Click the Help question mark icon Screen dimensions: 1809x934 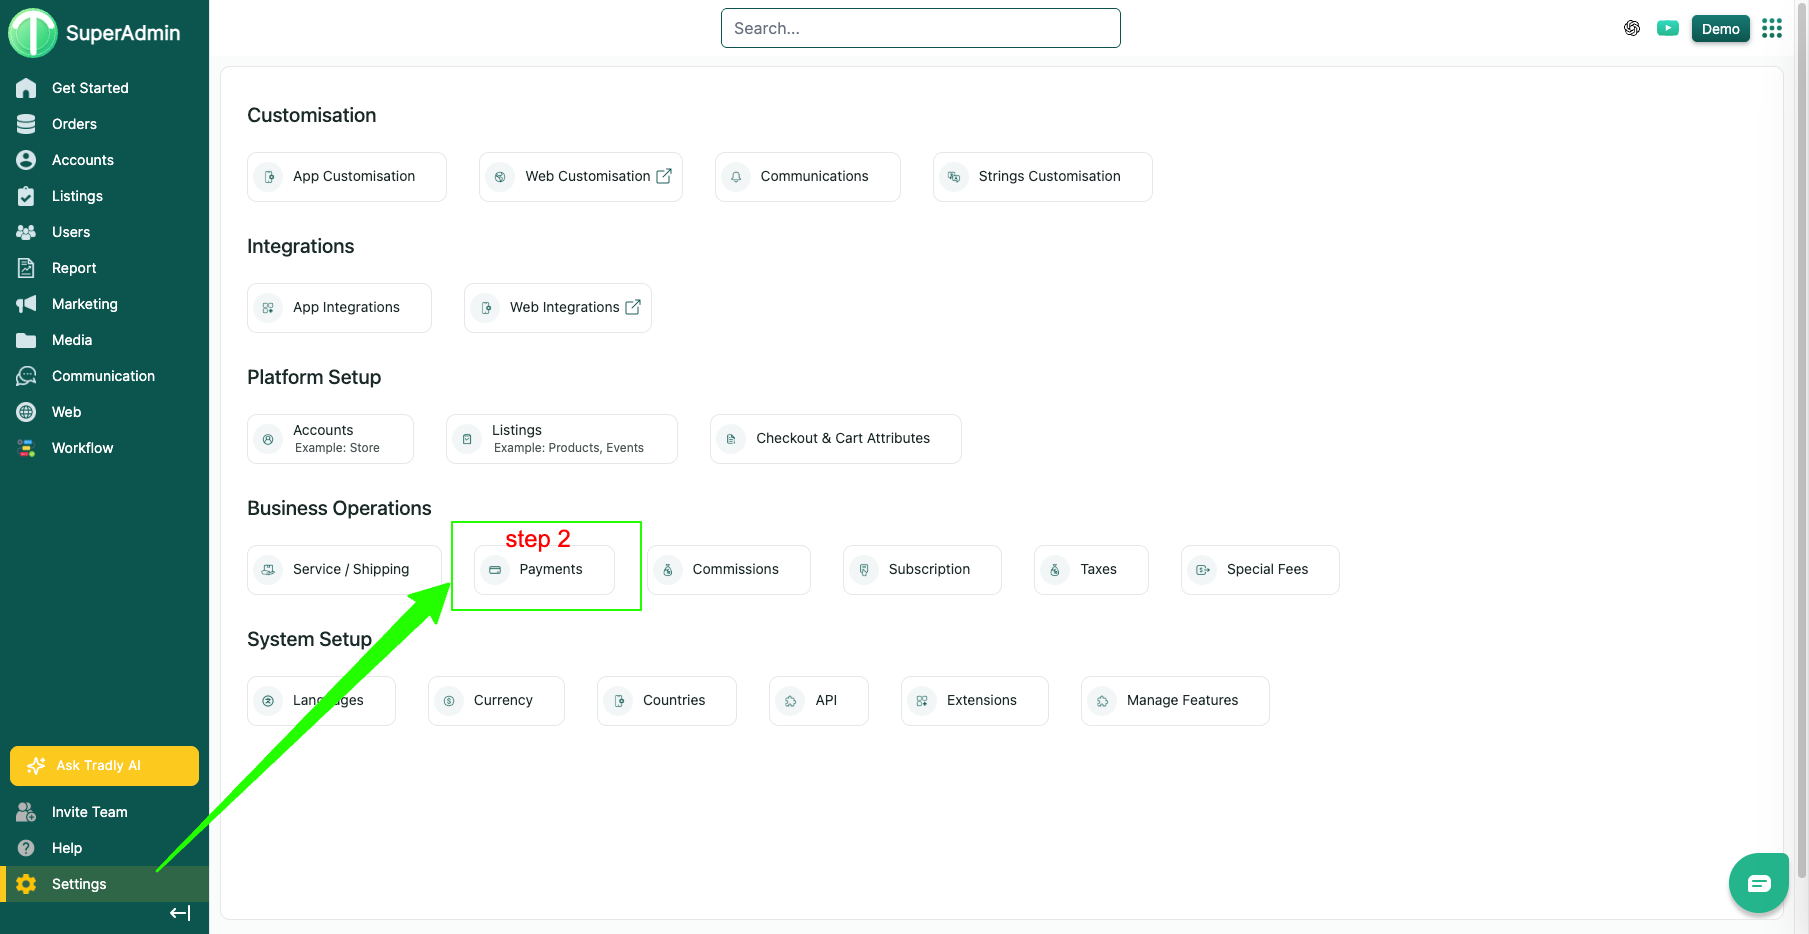coord(26,848)
